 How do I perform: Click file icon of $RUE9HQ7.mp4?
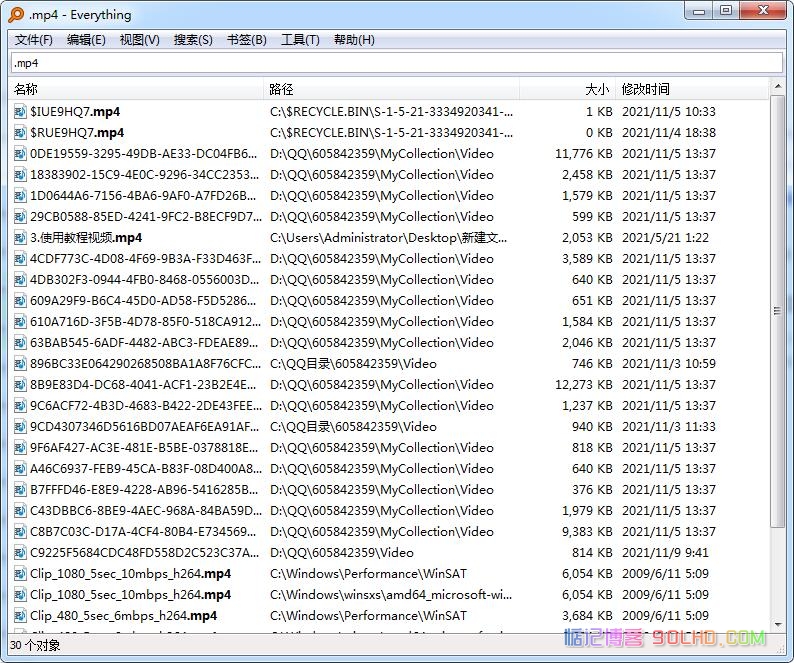(x=20, y=133)
